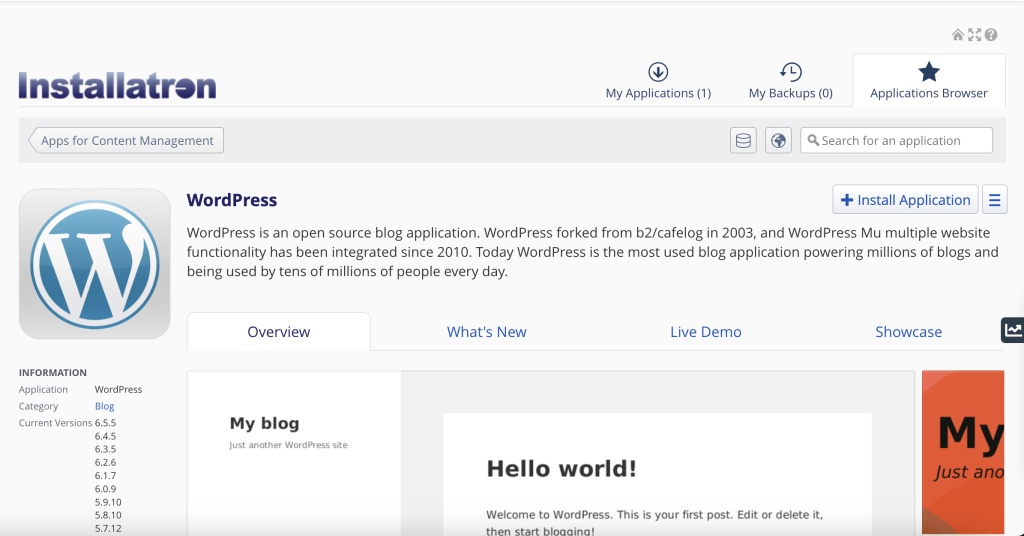Click the version 6.4.5 entry
Image resolution: width=1024 pixels, height=536 pixels.
(x=105, y=436)
